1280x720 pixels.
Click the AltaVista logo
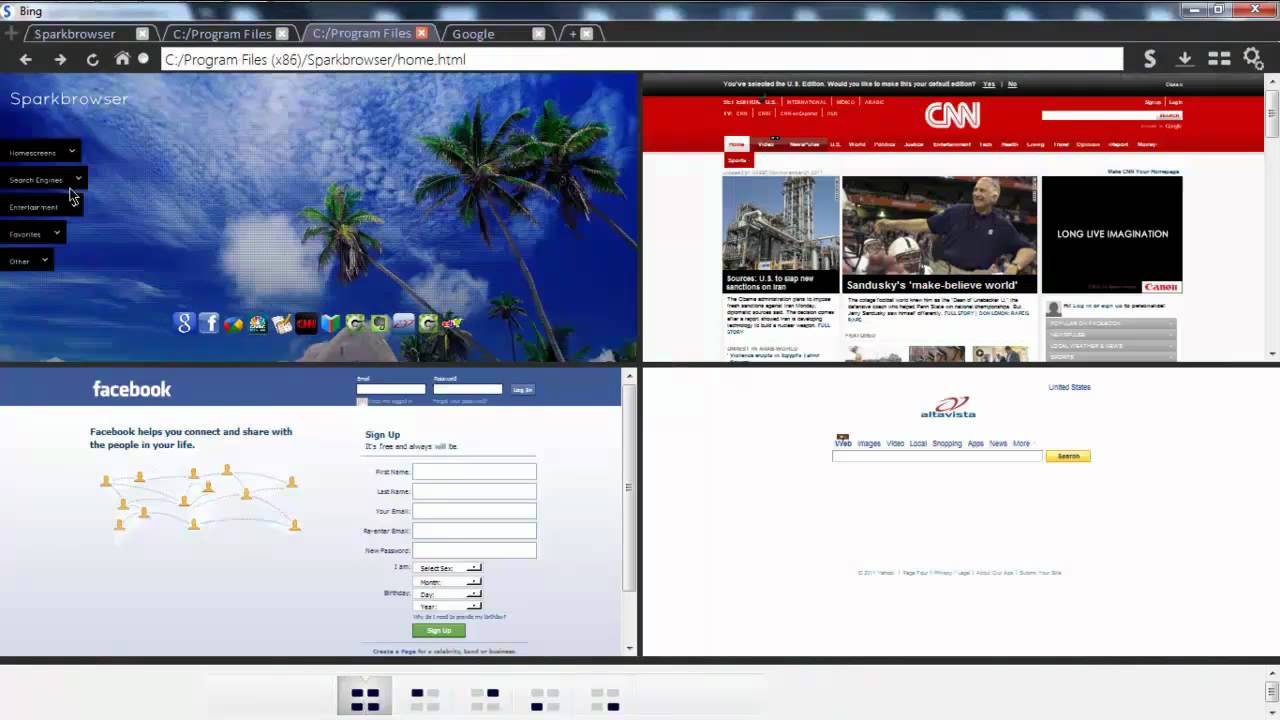pos(948,408)
